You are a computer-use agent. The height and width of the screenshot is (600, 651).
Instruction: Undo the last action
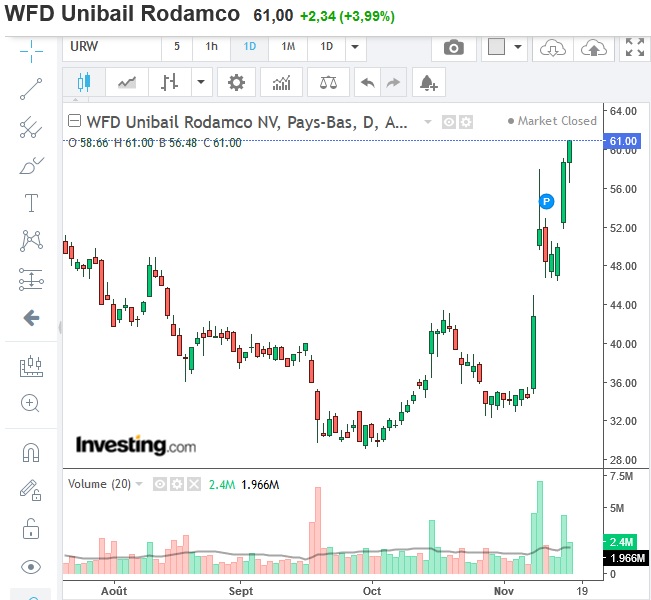point(368,82)
